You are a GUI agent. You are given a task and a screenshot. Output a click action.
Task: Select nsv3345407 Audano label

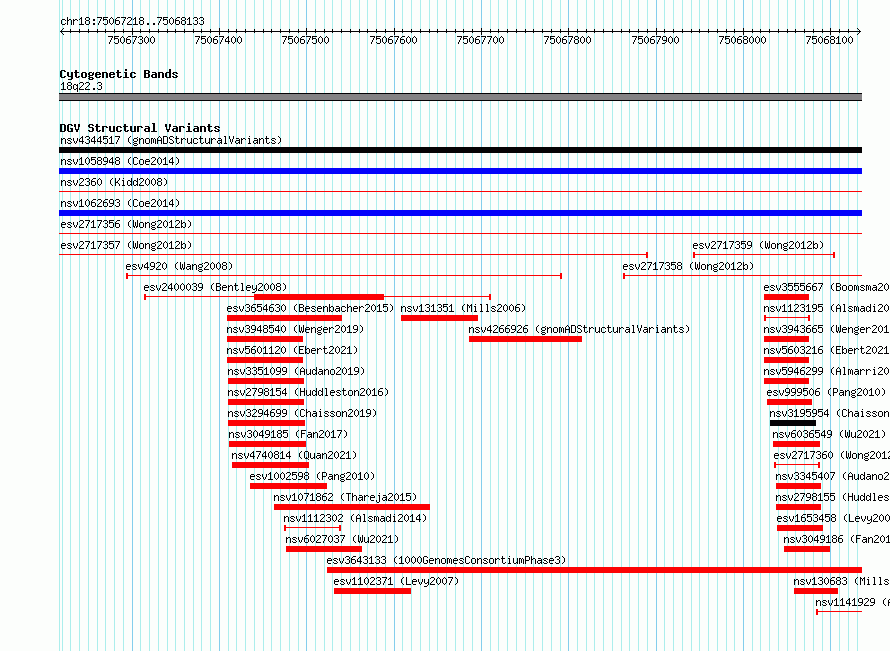833,476
